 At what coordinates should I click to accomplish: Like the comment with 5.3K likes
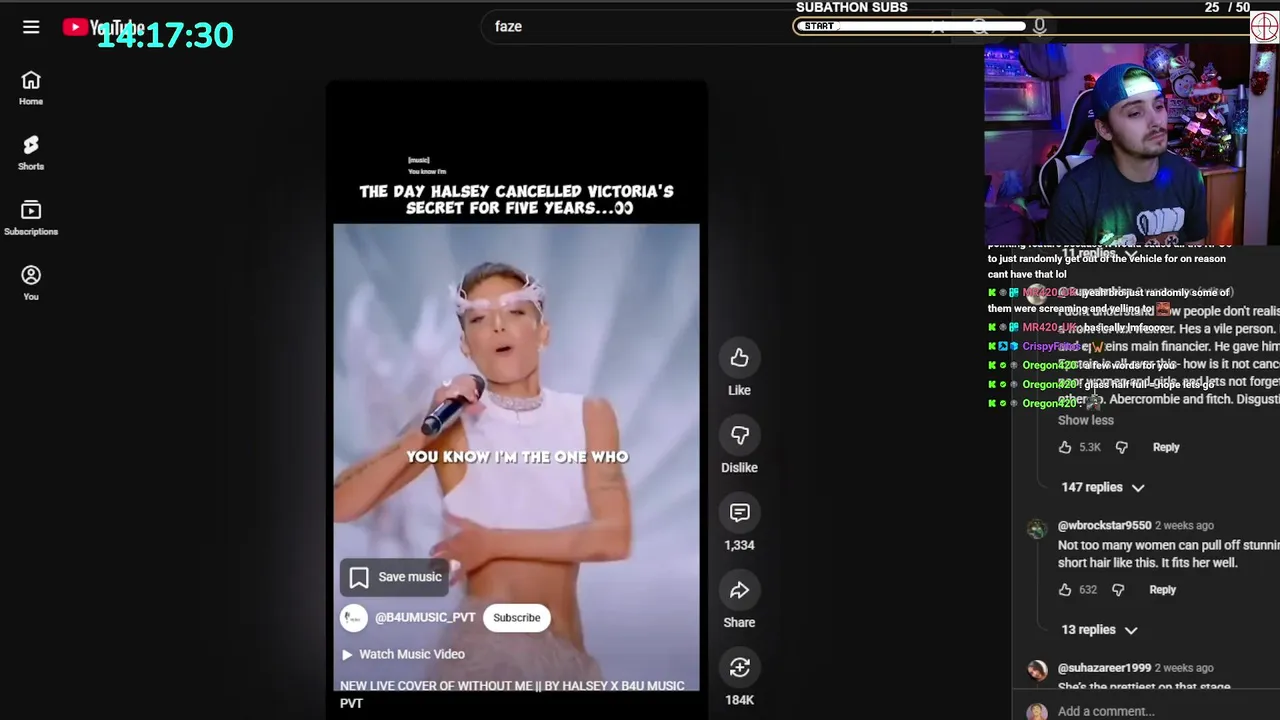pyautogui.click(x=1065, y=447)
